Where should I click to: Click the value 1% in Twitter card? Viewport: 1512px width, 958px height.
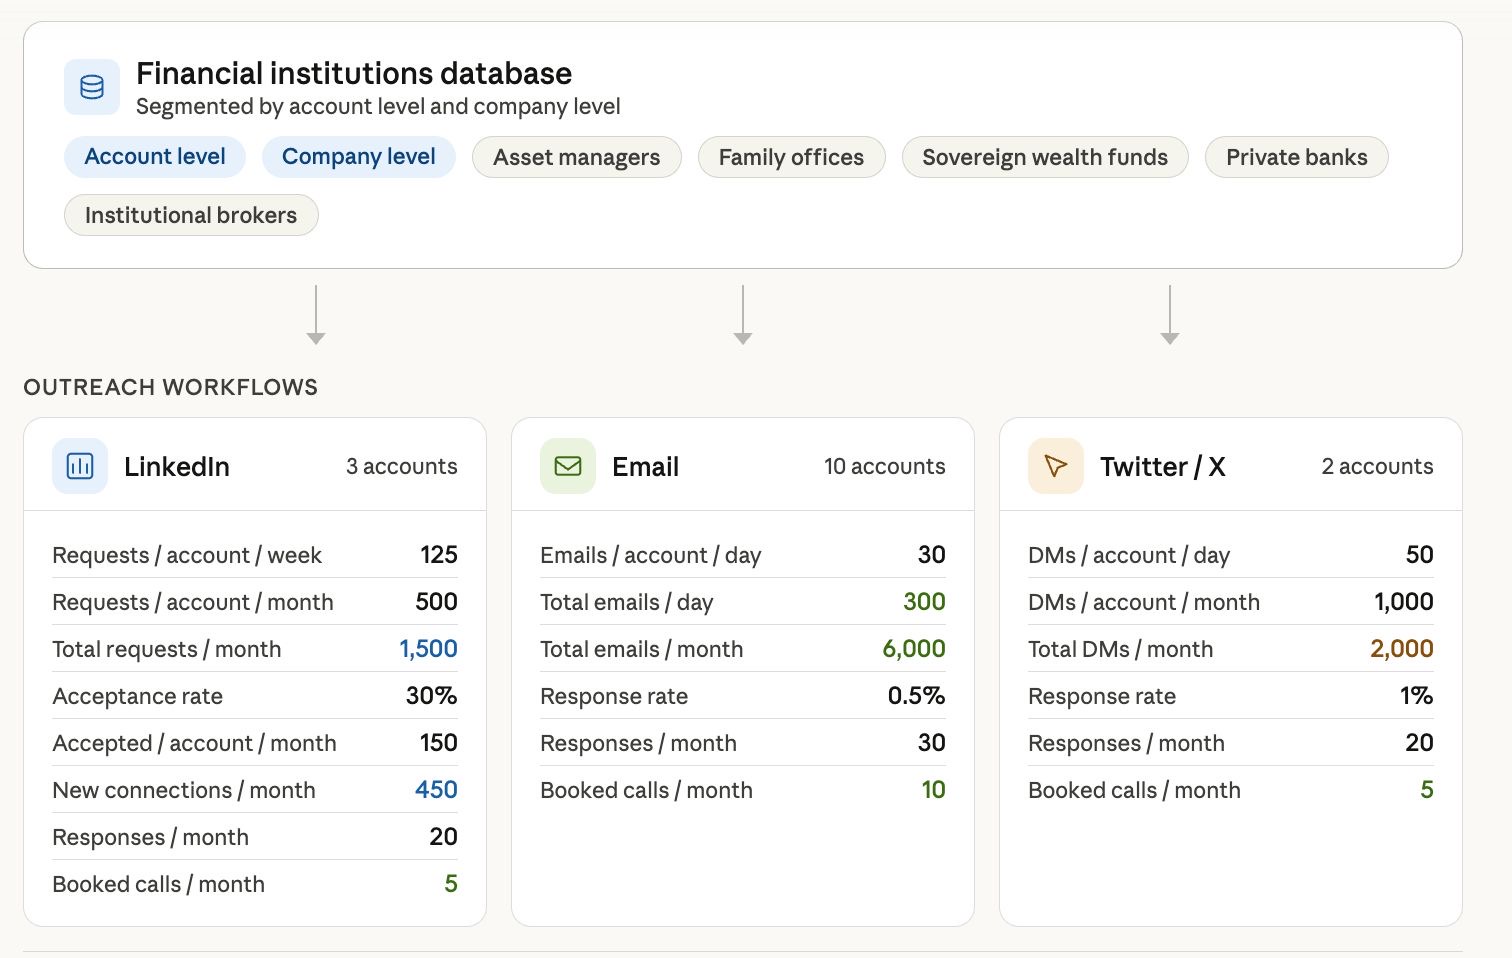pos(1417,696)
